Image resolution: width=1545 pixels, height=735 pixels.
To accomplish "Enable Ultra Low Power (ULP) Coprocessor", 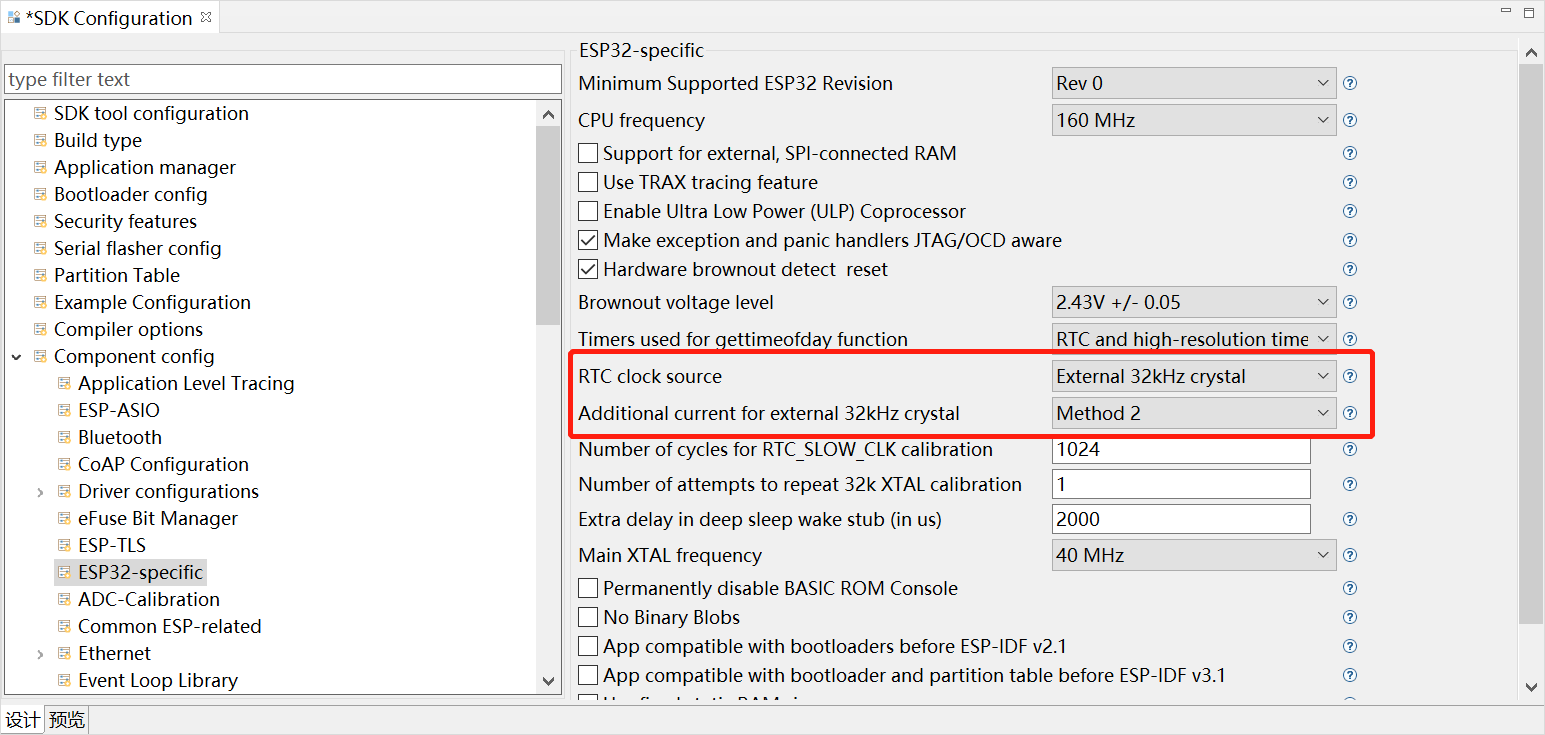I will [588, 211].
